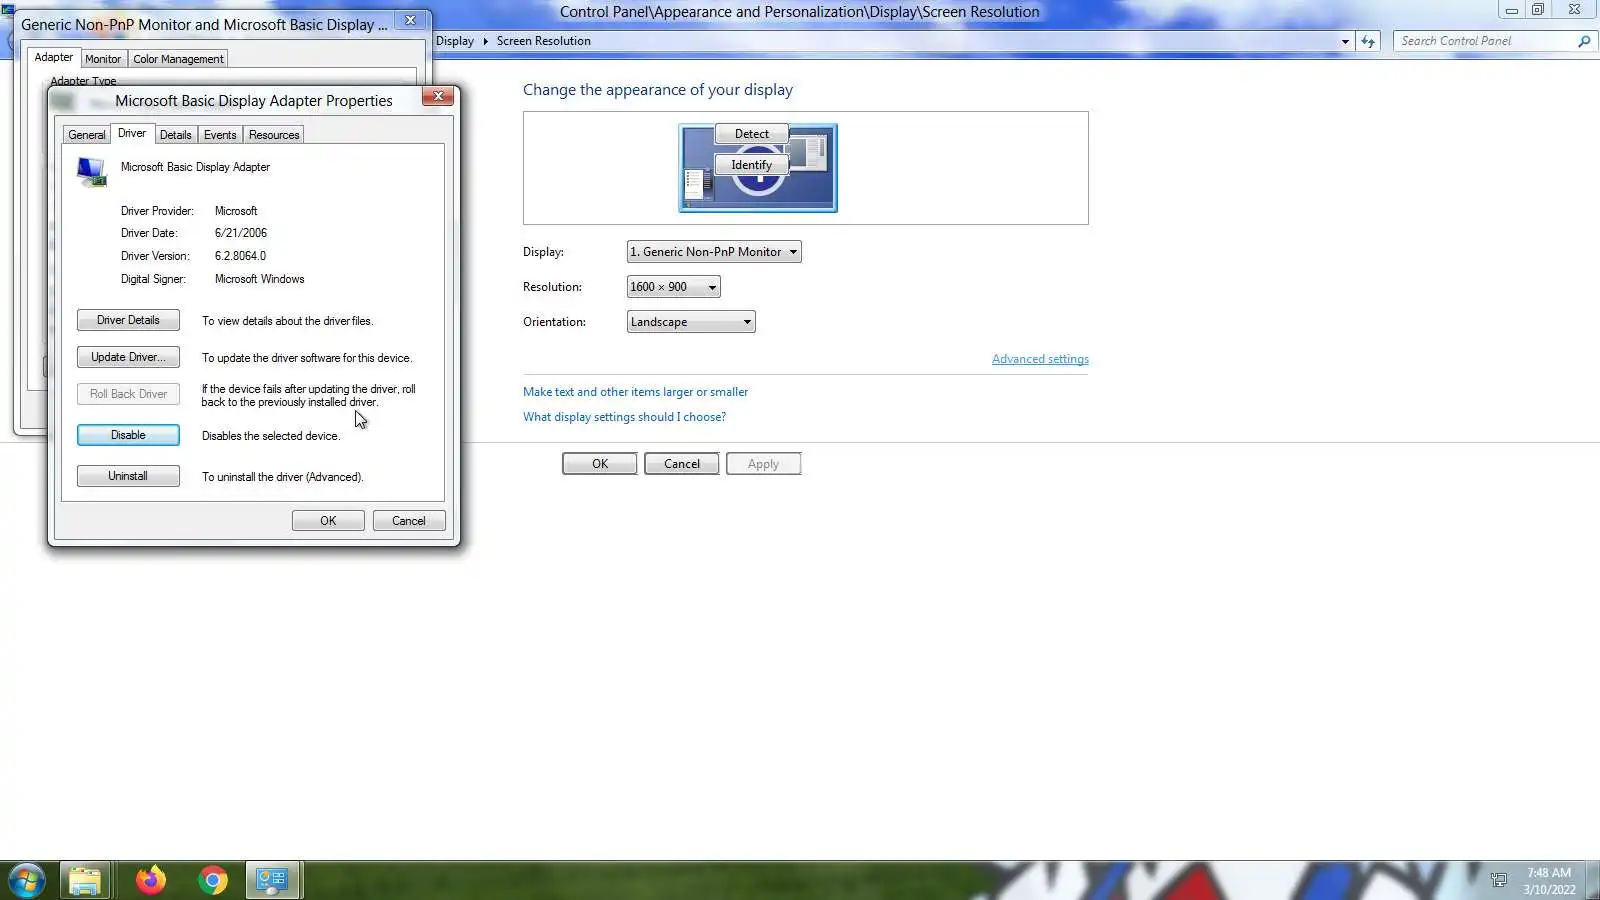Close the Adapter Properties dialog
Viewport: 1600px width, 900px height.
438,96
